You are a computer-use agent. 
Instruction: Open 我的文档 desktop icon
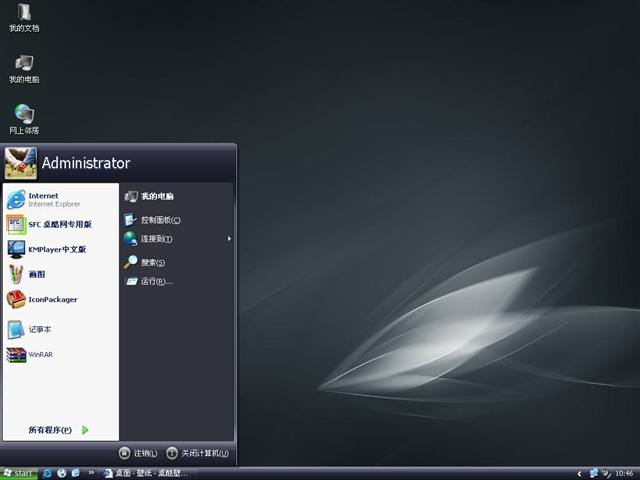coord(24,18)
